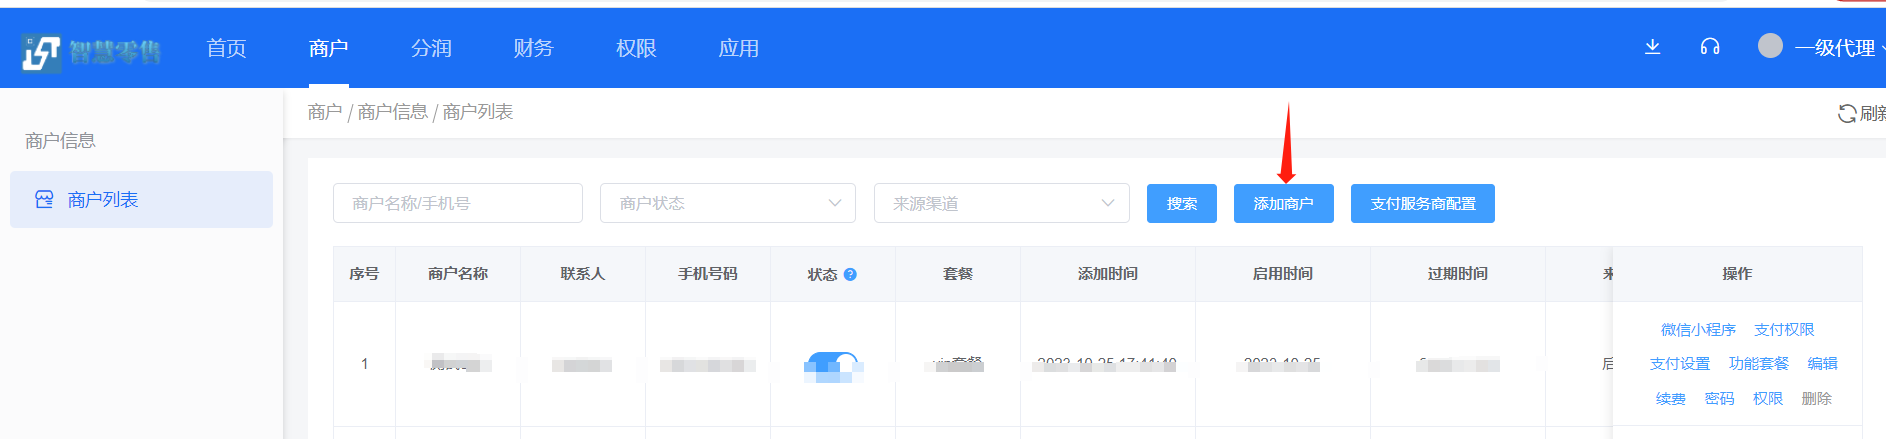
Task: Open the 来源渠道 dropdown
Action: click(1002, 203)
